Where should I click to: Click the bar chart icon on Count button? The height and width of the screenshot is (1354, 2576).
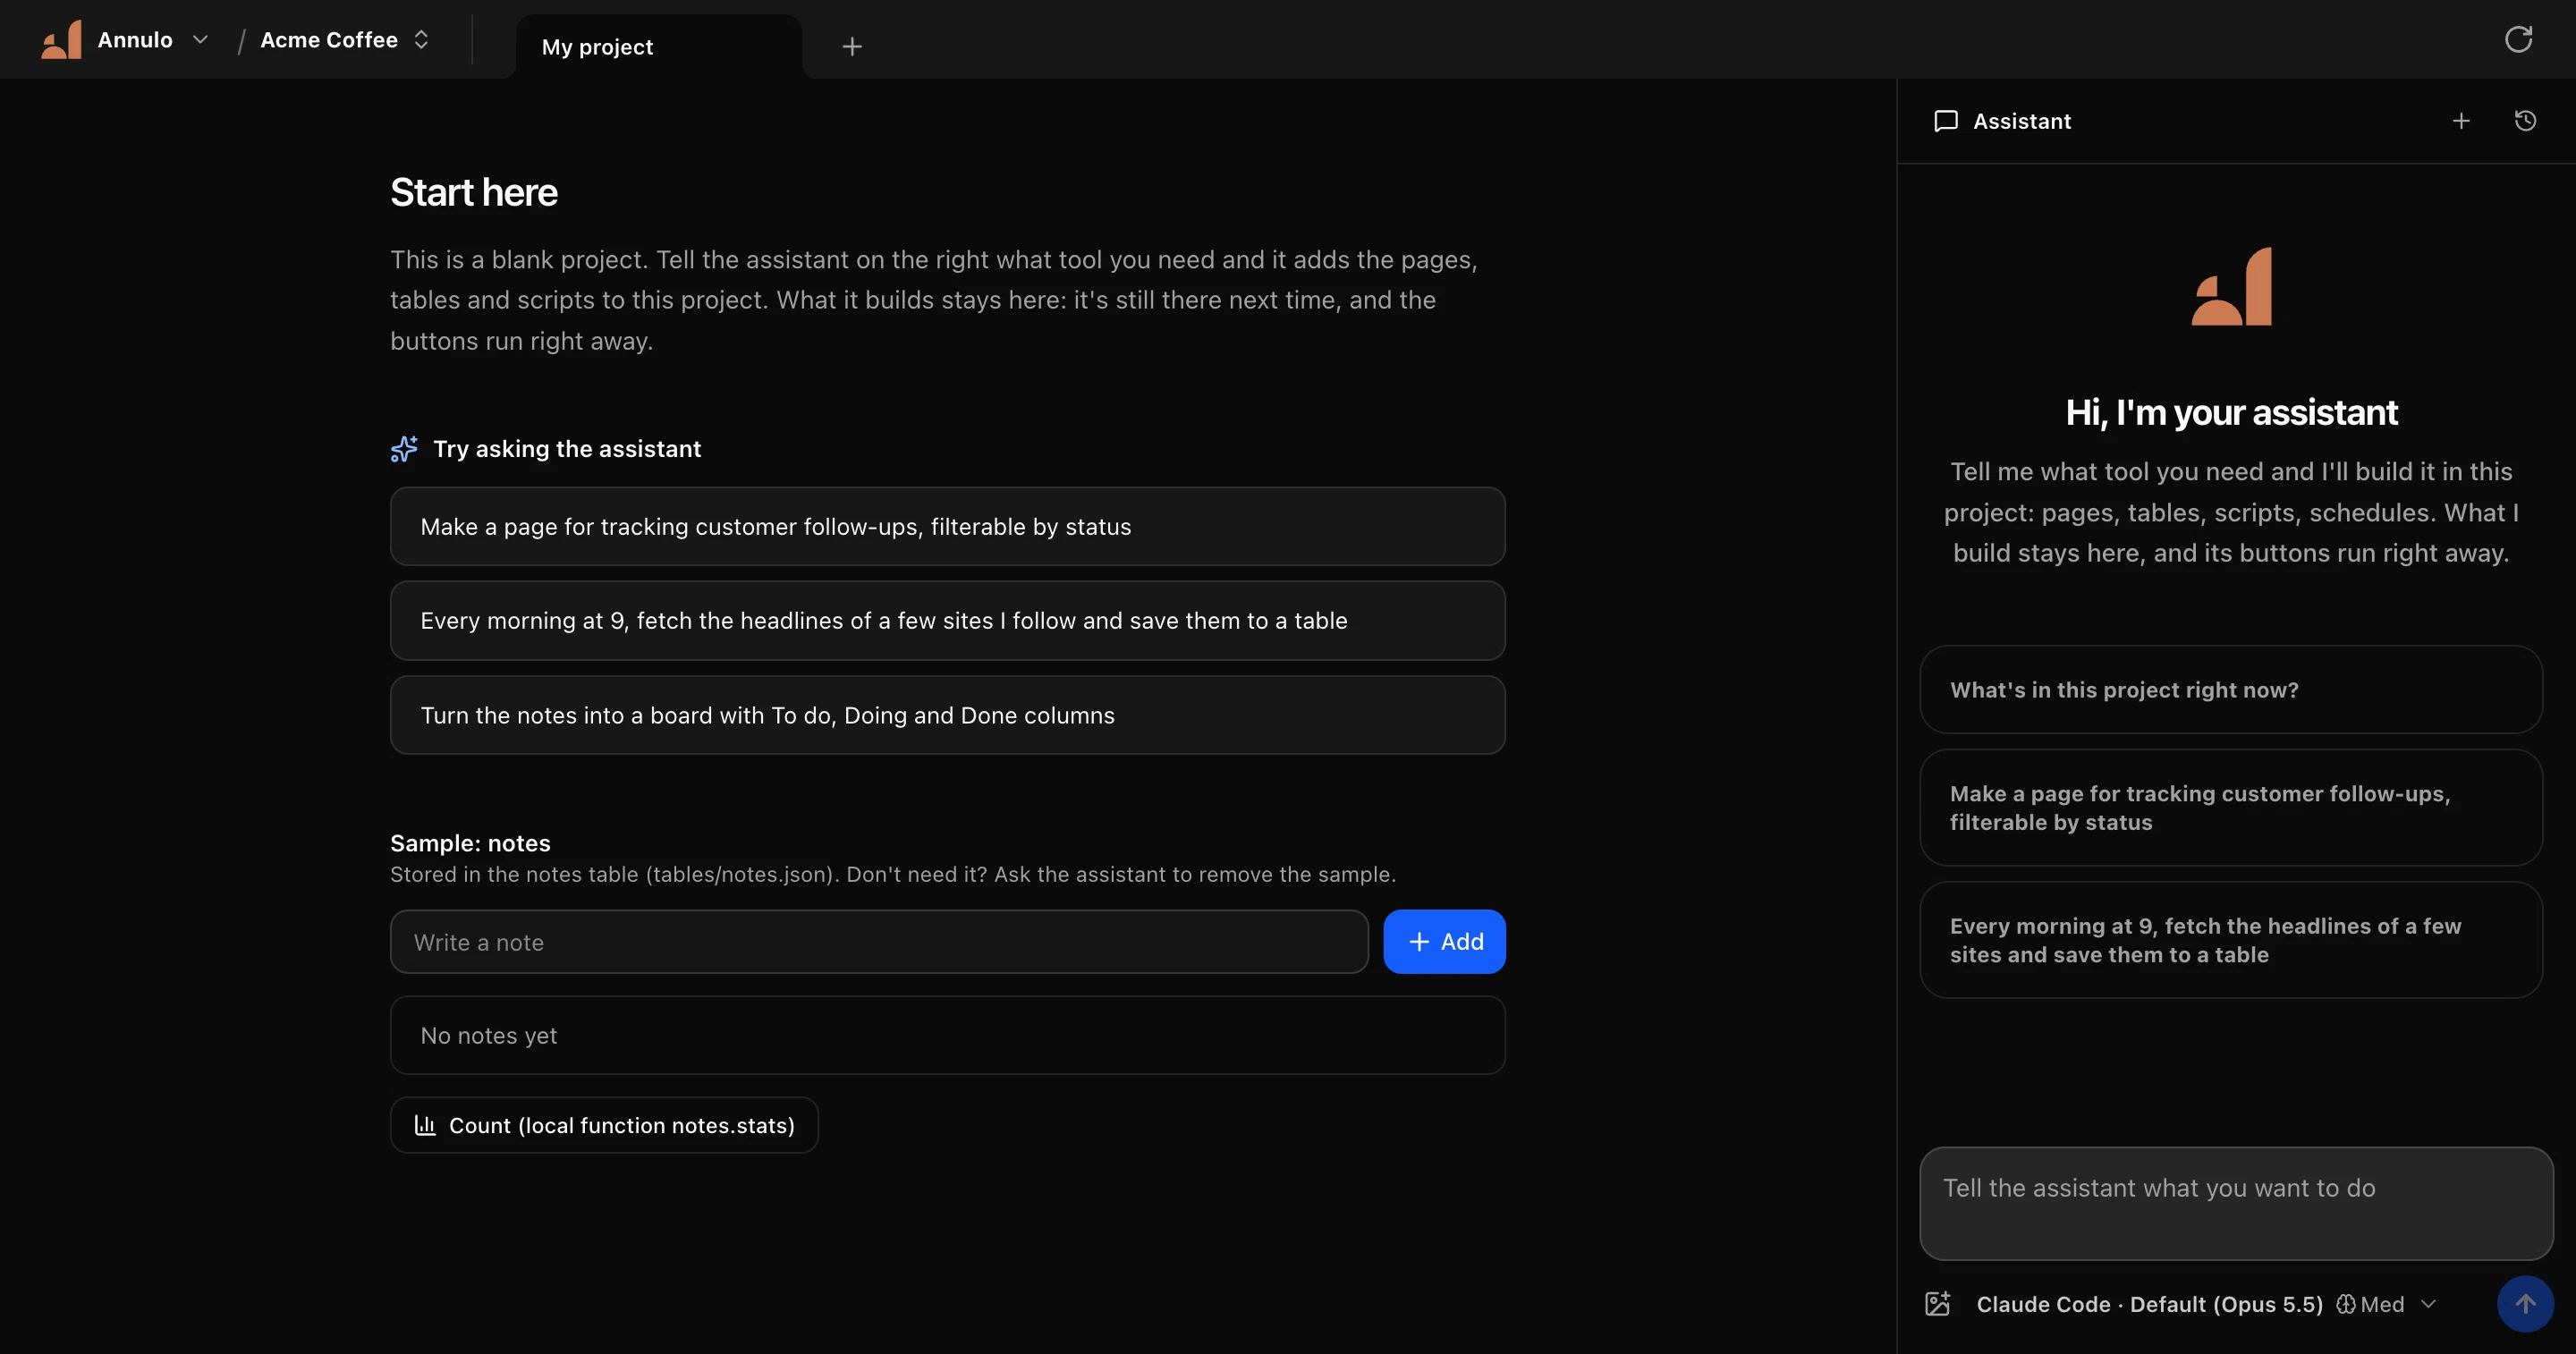tap(425, 1126)
